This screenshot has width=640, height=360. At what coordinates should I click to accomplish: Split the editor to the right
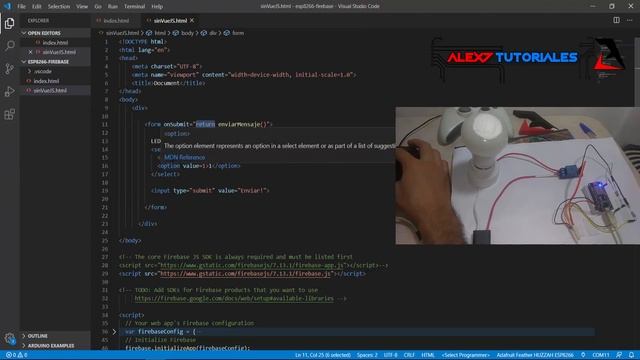point(616,20)
